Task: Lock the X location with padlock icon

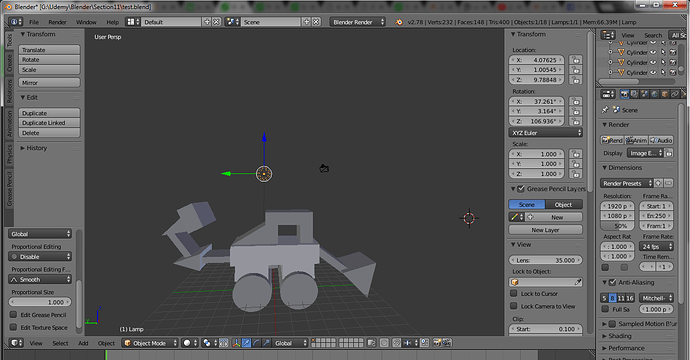Action: [576, 60]
